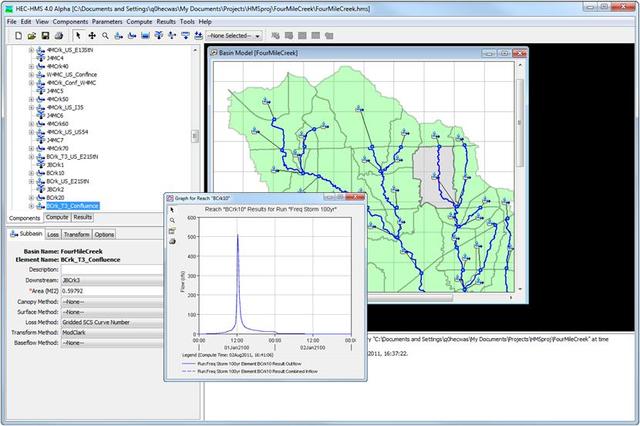Choose the Source creation tool
This screenshot has height=426, width=640.
coord(185,36)
